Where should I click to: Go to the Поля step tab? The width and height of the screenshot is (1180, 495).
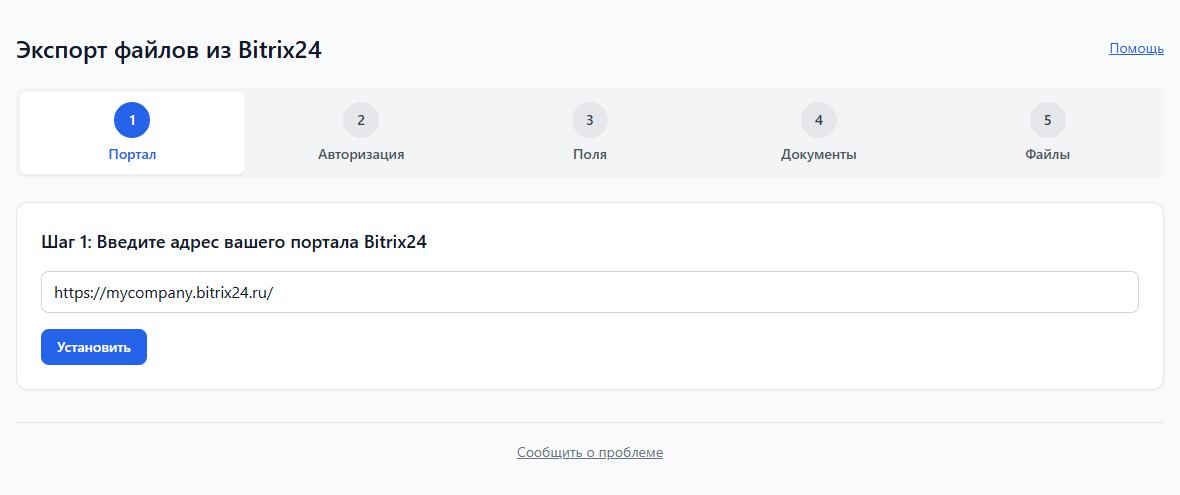pos(590,133)
